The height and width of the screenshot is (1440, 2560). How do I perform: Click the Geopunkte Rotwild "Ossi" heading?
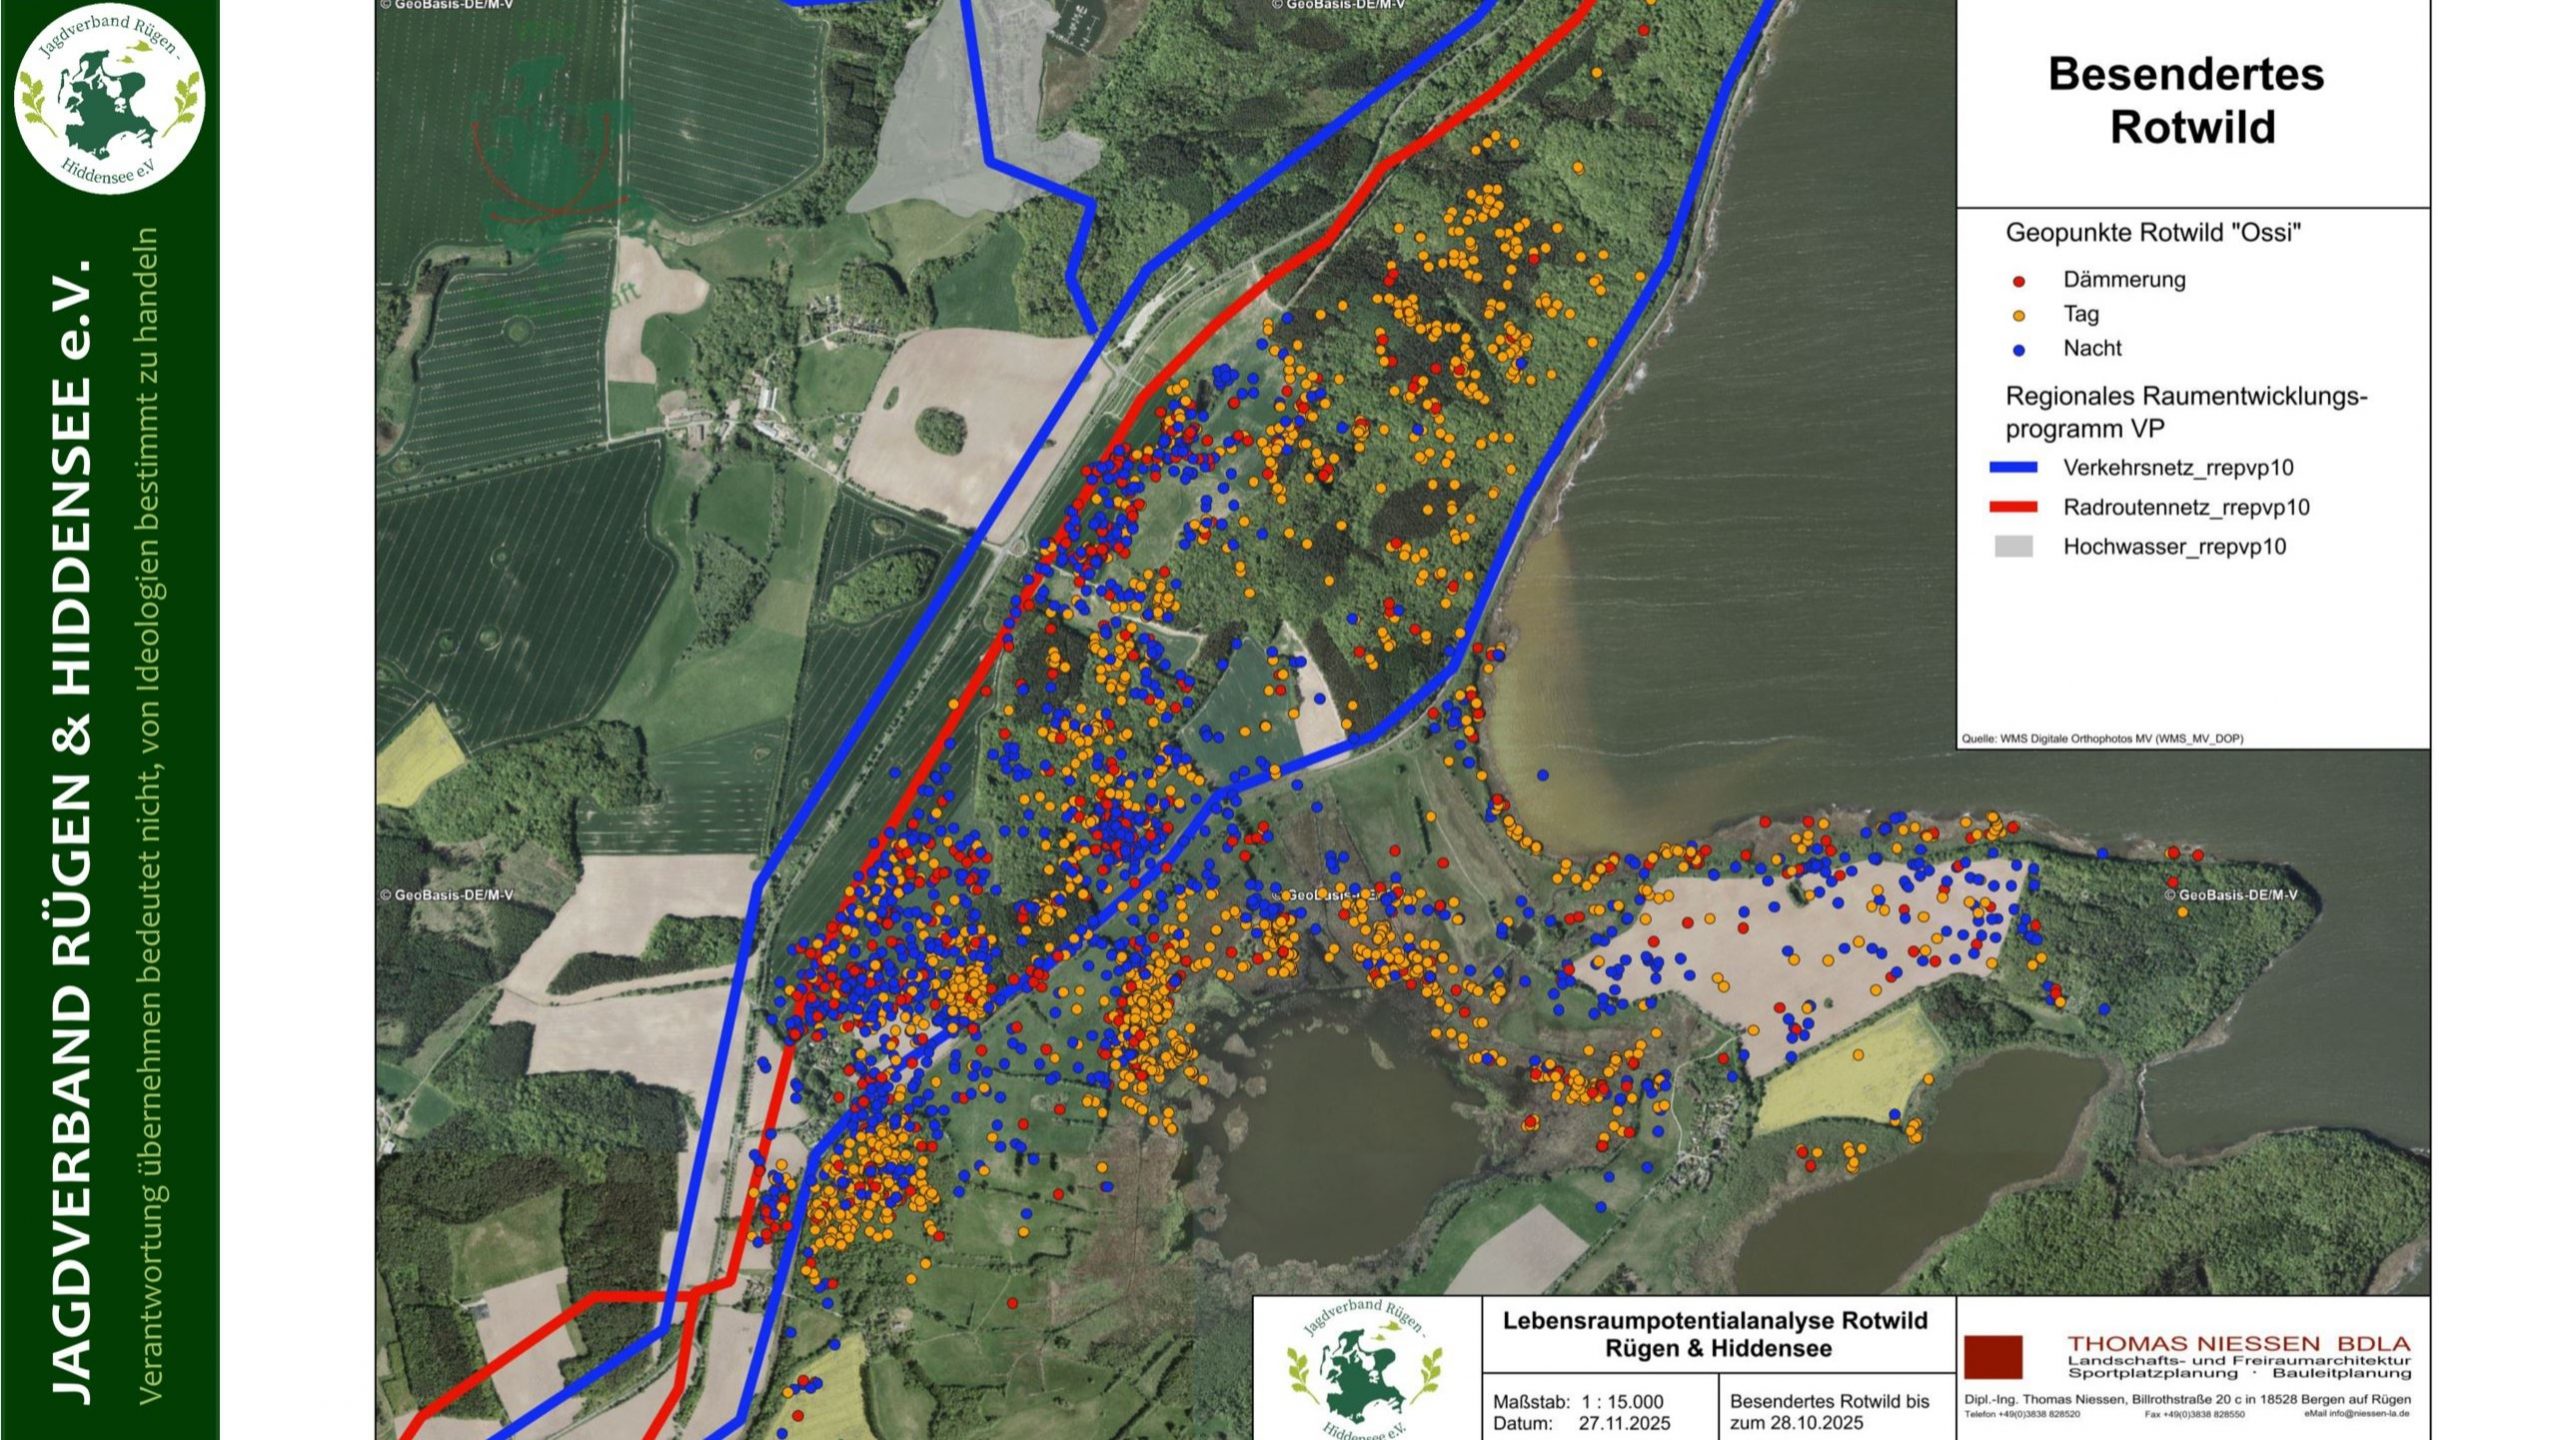click(2153, 233)
